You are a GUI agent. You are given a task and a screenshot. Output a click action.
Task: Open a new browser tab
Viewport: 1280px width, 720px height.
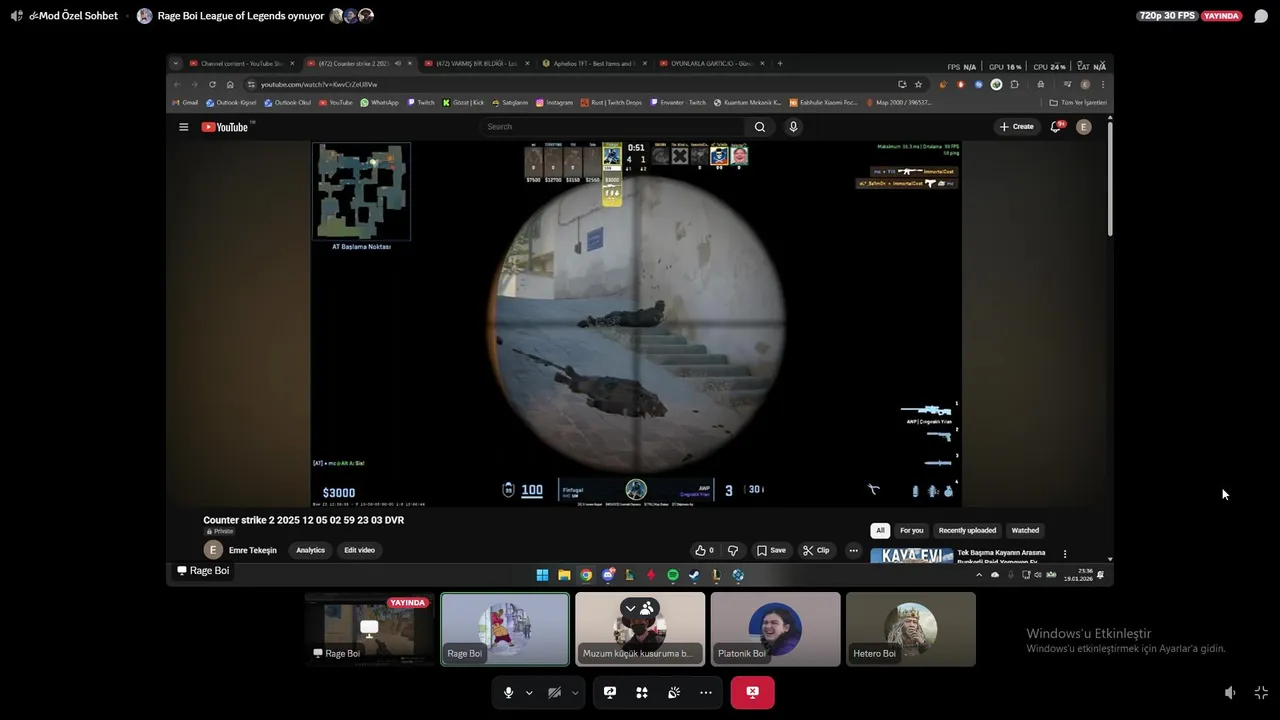[780, 63]
